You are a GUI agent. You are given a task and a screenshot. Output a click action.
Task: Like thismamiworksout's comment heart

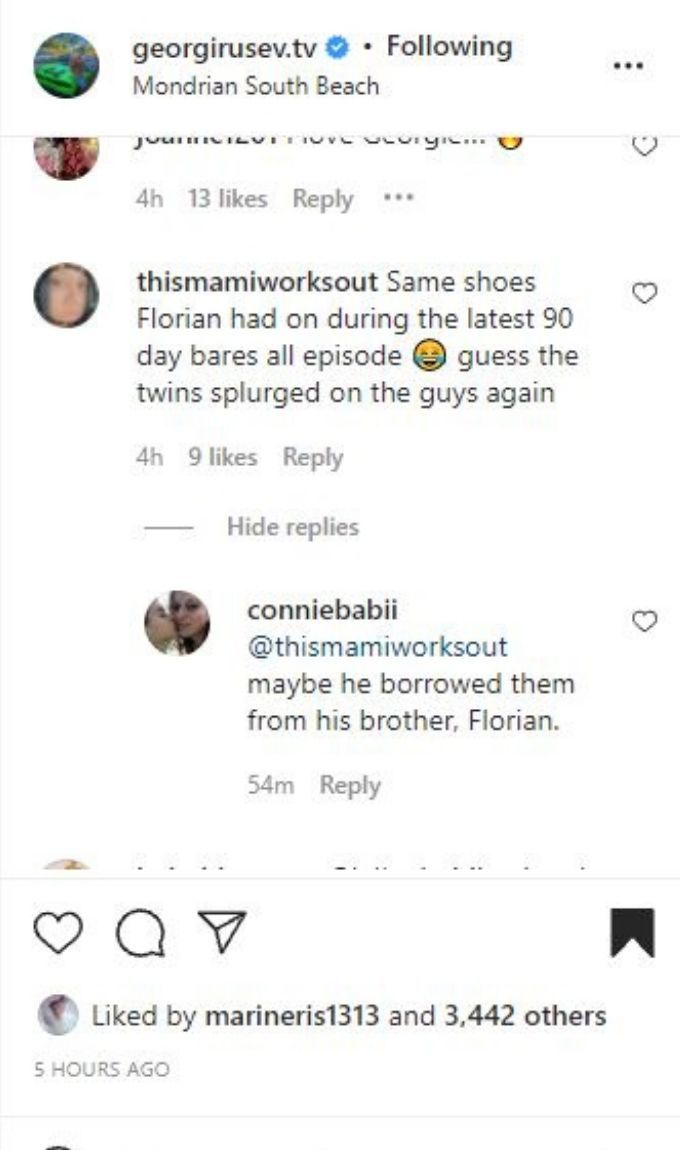click(644, 293)
